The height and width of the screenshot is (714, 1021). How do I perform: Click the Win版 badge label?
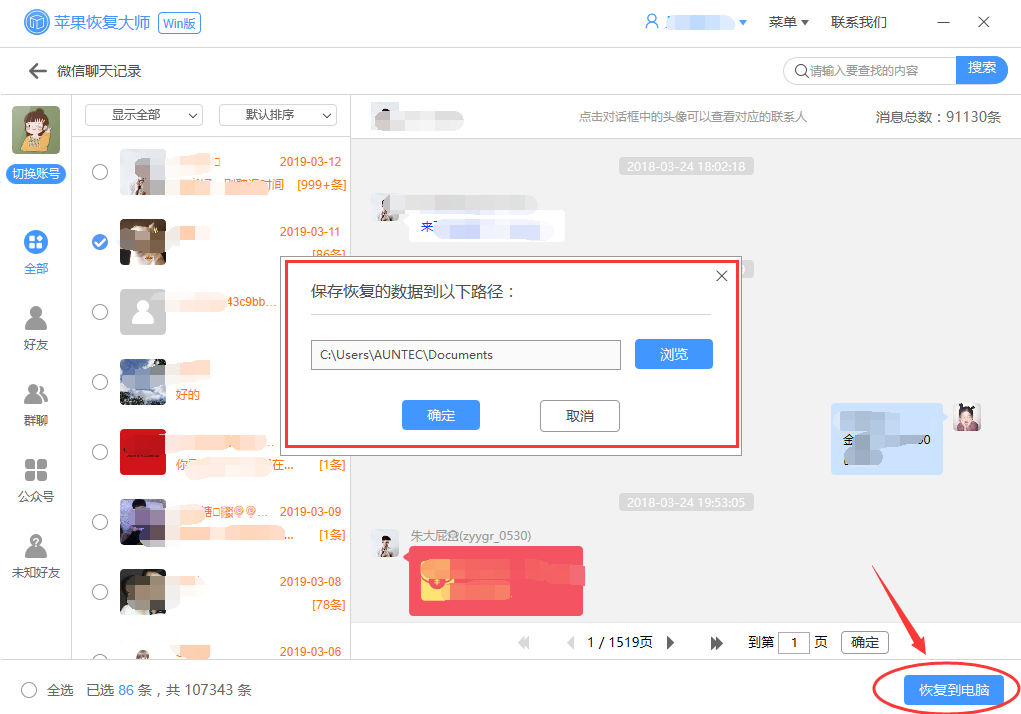[179, 23]
